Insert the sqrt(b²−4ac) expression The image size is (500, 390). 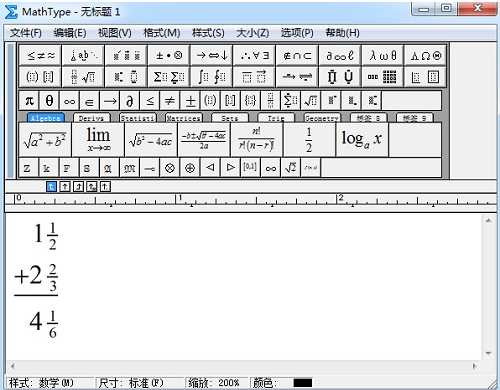[151, 140]
